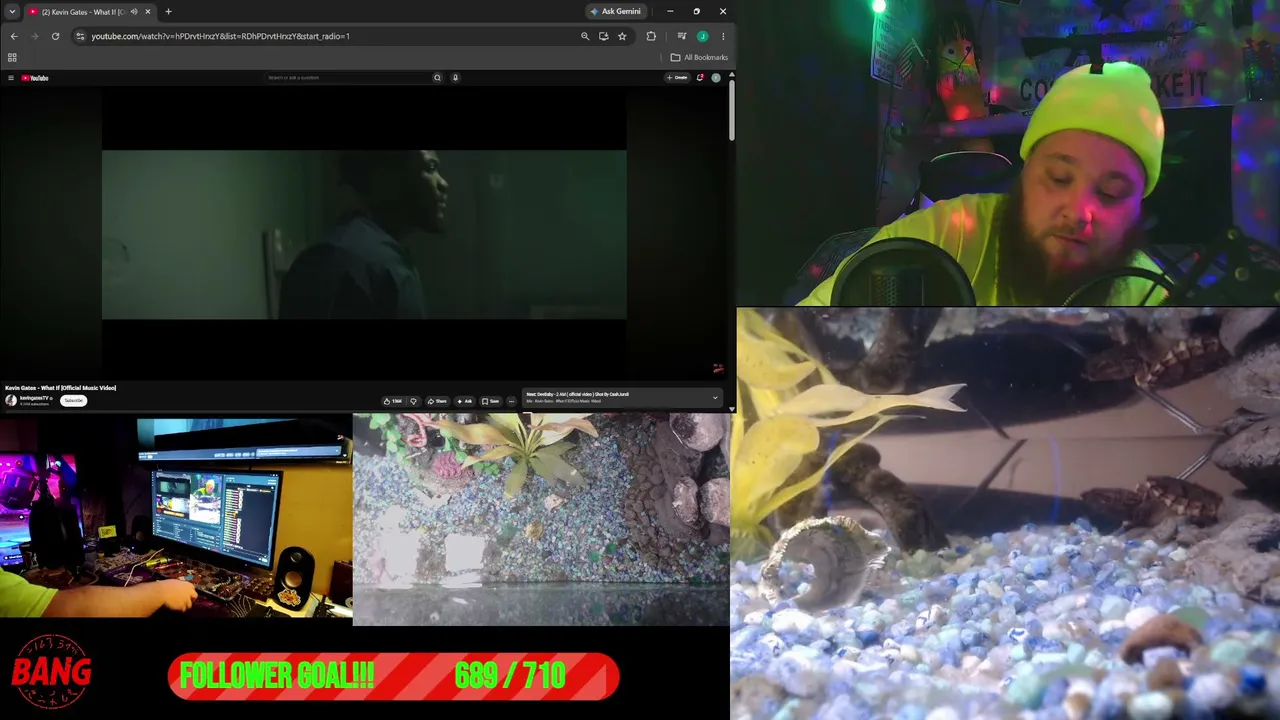Open the Chrome three-dot menu
1280x720 pixels.
click(x=722, y=36)
